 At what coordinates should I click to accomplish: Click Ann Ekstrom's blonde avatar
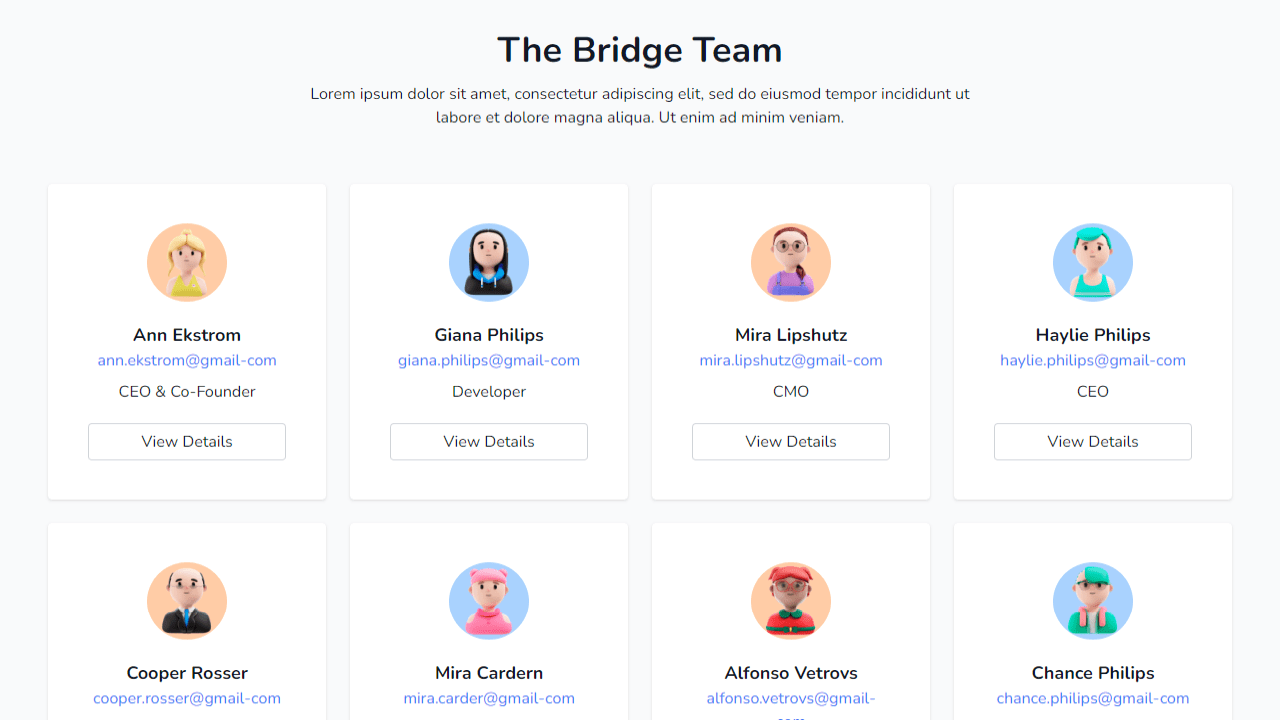point(187,262)
